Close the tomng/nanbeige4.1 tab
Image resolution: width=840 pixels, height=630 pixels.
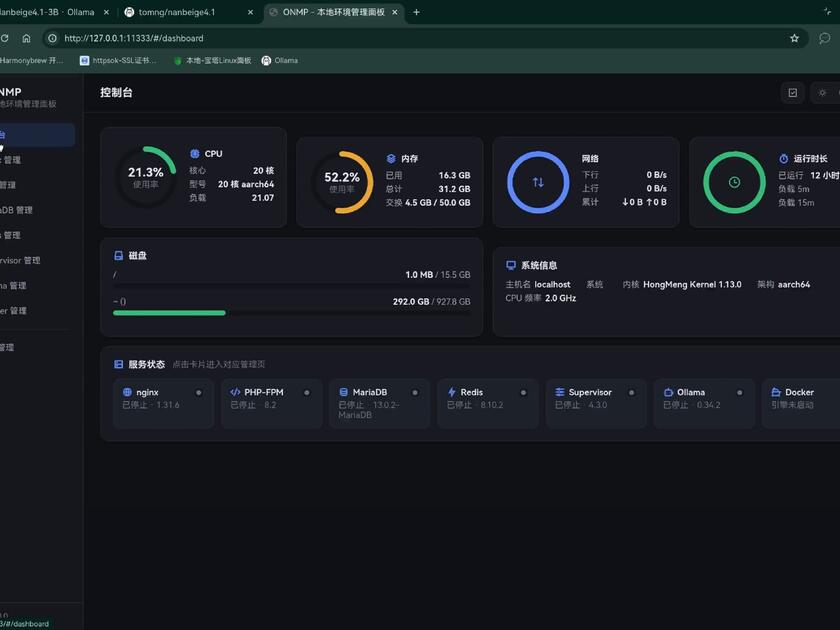tap(250, 12)
